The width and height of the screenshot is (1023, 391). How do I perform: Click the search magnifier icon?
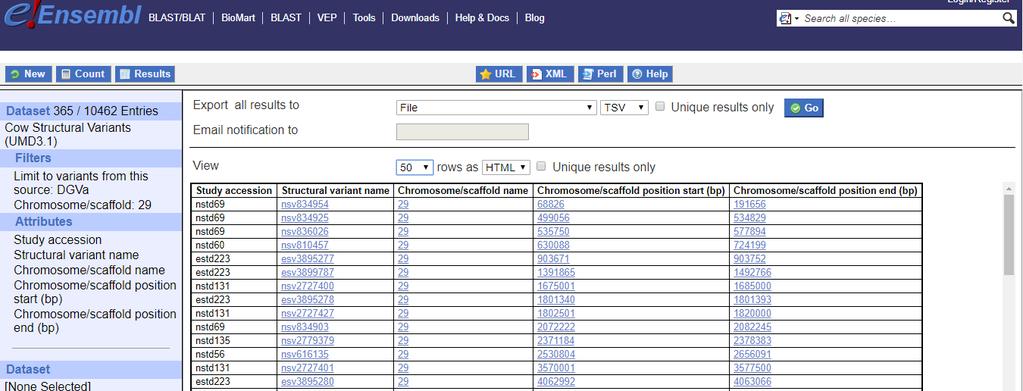point(1008,18)
